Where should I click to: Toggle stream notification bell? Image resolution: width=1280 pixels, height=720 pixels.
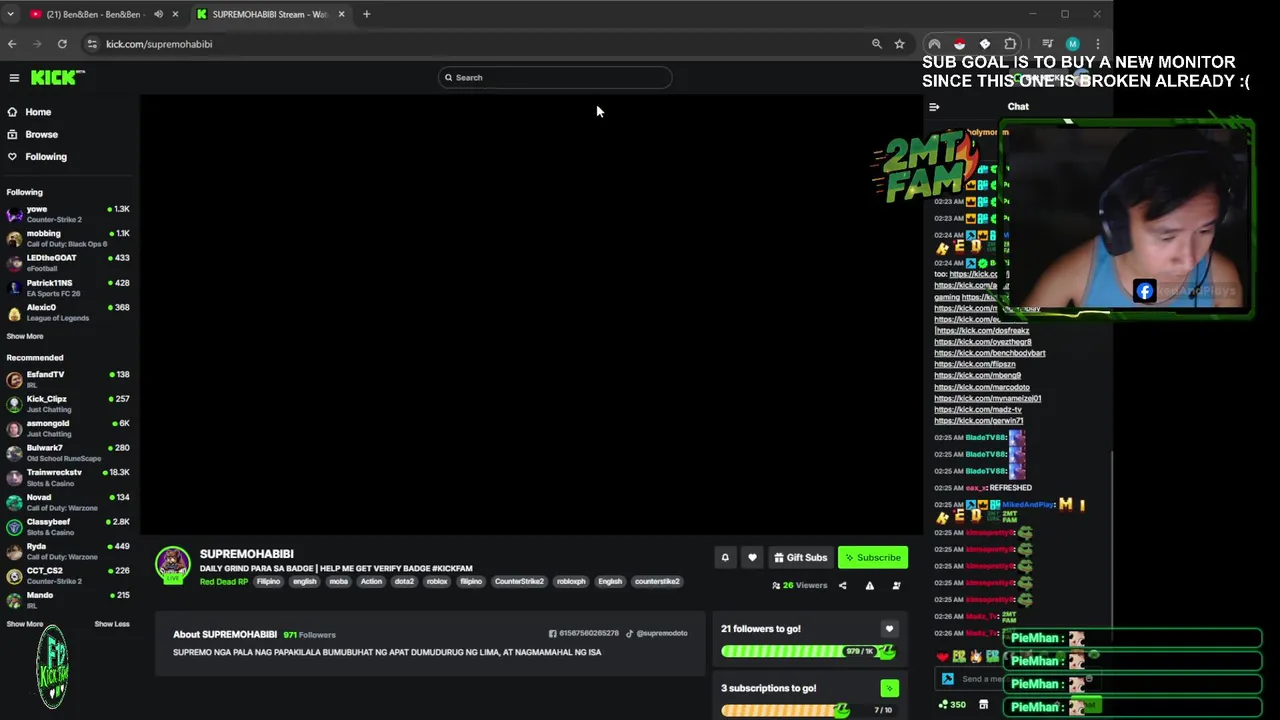pyautogui.click(x=725, y=558)
